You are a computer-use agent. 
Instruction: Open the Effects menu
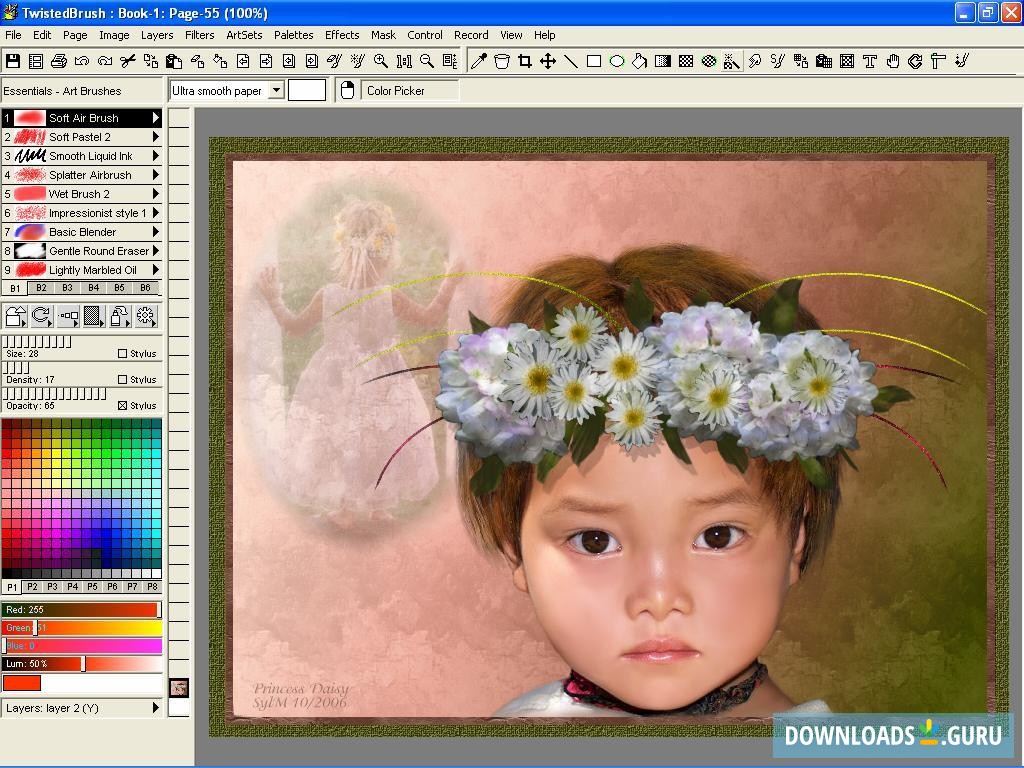(342, 35)
